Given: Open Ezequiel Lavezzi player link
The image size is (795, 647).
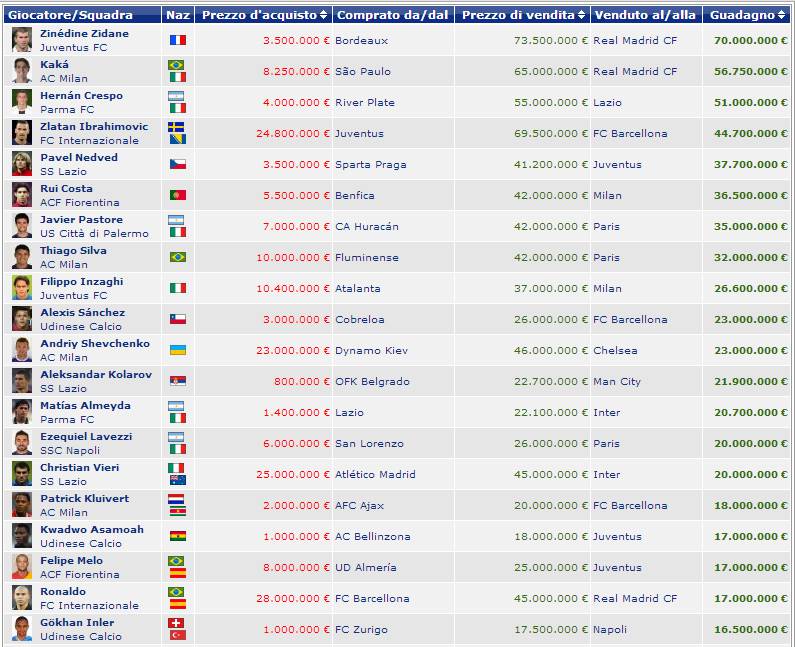Looking at the screenshot, I should pyautogui.click(x=86, y=436).
